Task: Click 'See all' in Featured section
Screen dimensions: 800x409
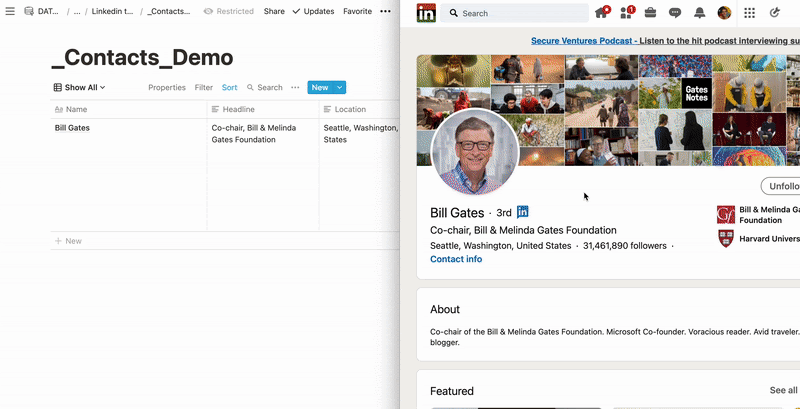Action: [783, 390]
